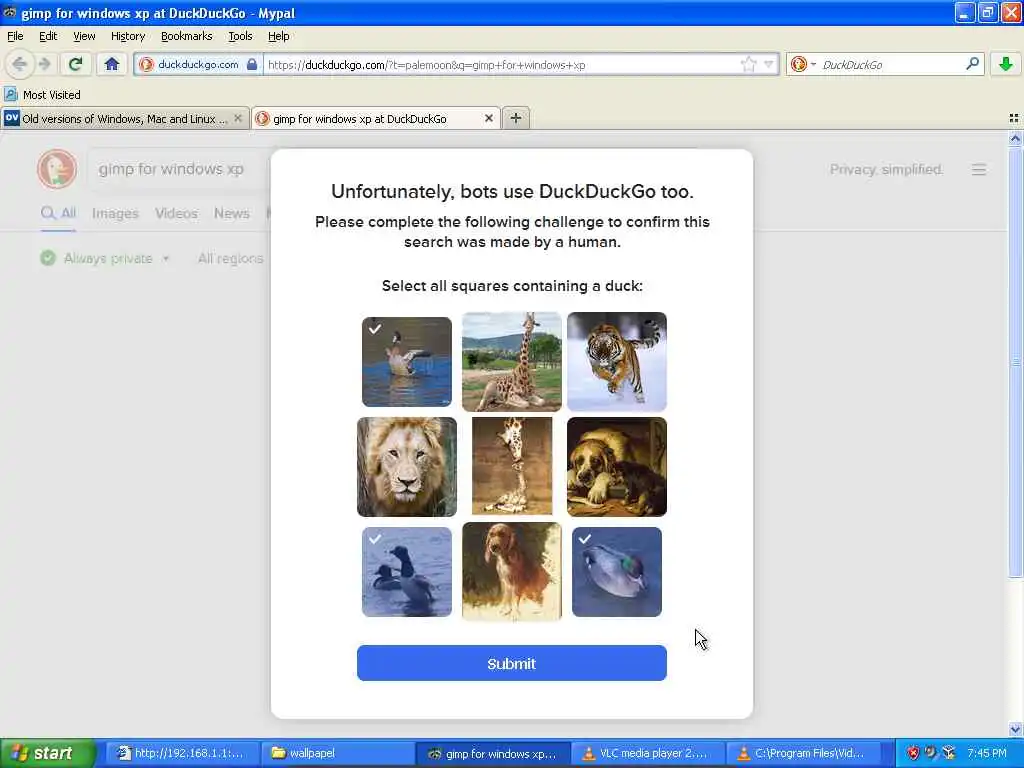Image resolution: width=1024 pixels, height=768 pixels.
Task: Switch to the Images results tab
Action: [115, 214]
